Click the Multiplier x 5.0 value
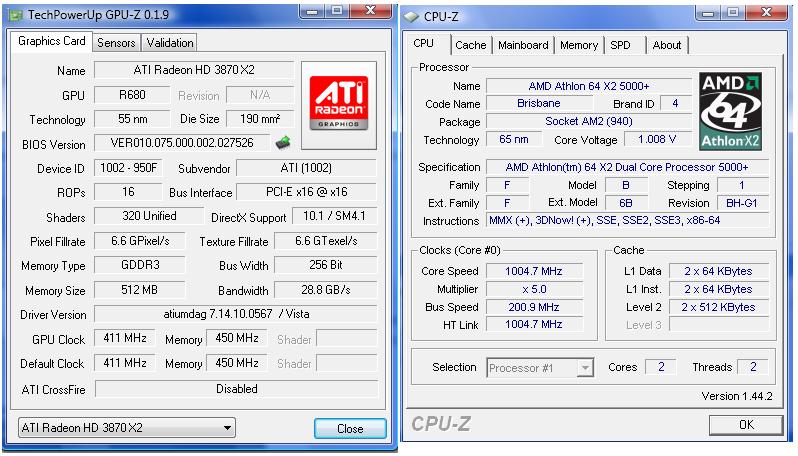This screenshot has height=456, width=798. (534, 289)
